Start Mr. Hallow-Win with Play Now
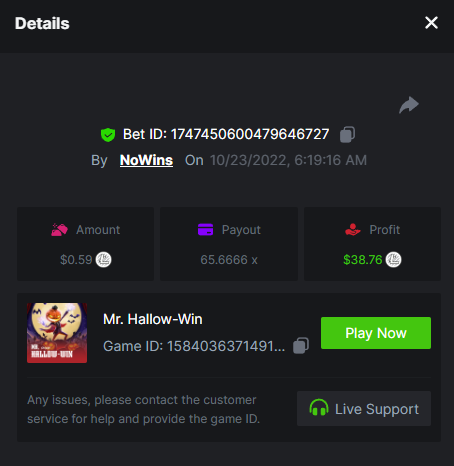Viewport: 454px width, 466px height. 376,333
